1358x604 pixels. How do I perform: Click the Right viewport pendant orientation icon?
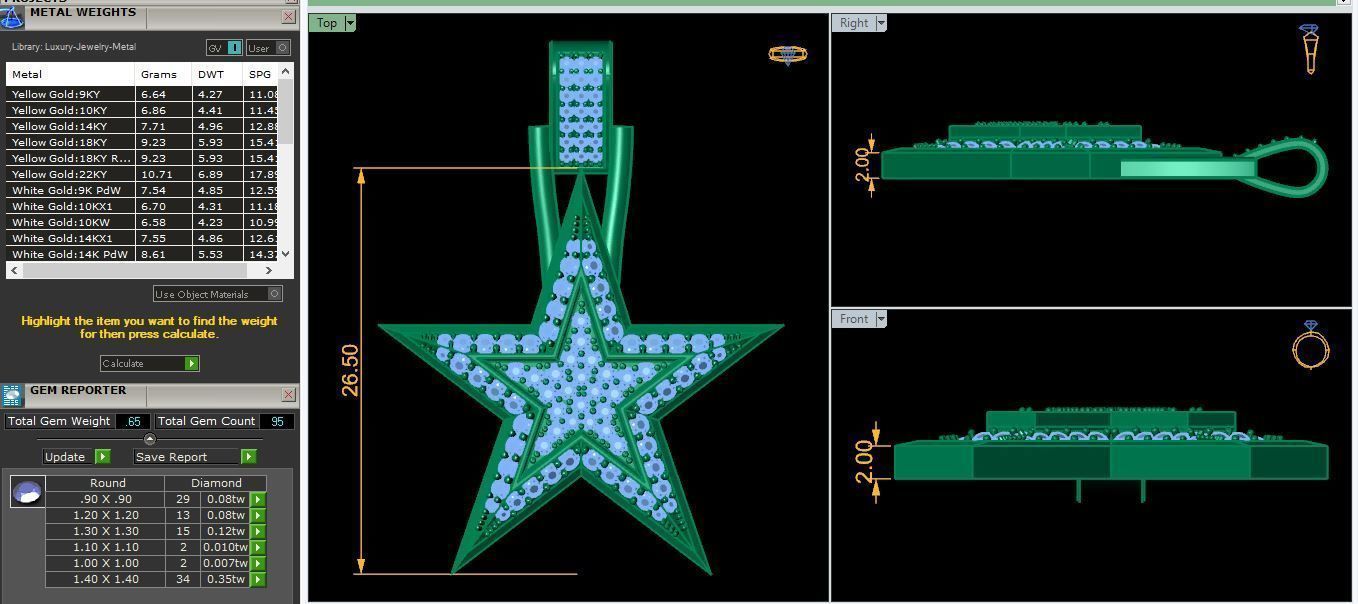tap(1310, 49)
